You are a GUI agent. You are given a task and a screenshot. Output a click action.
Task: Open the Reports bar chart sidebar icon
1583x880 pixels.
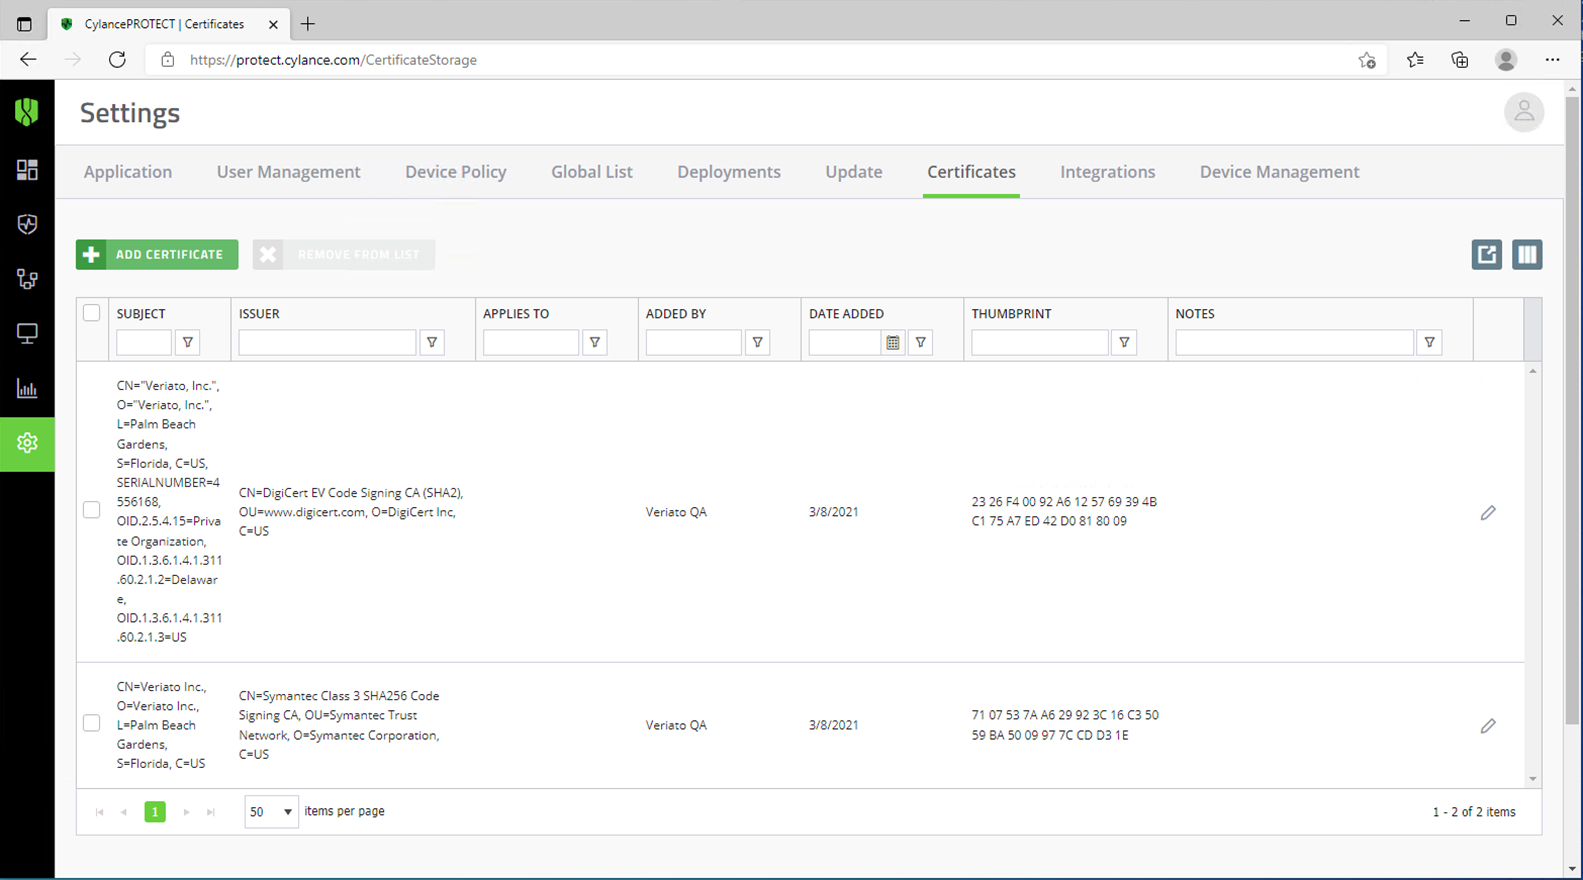tap(27, 388)
